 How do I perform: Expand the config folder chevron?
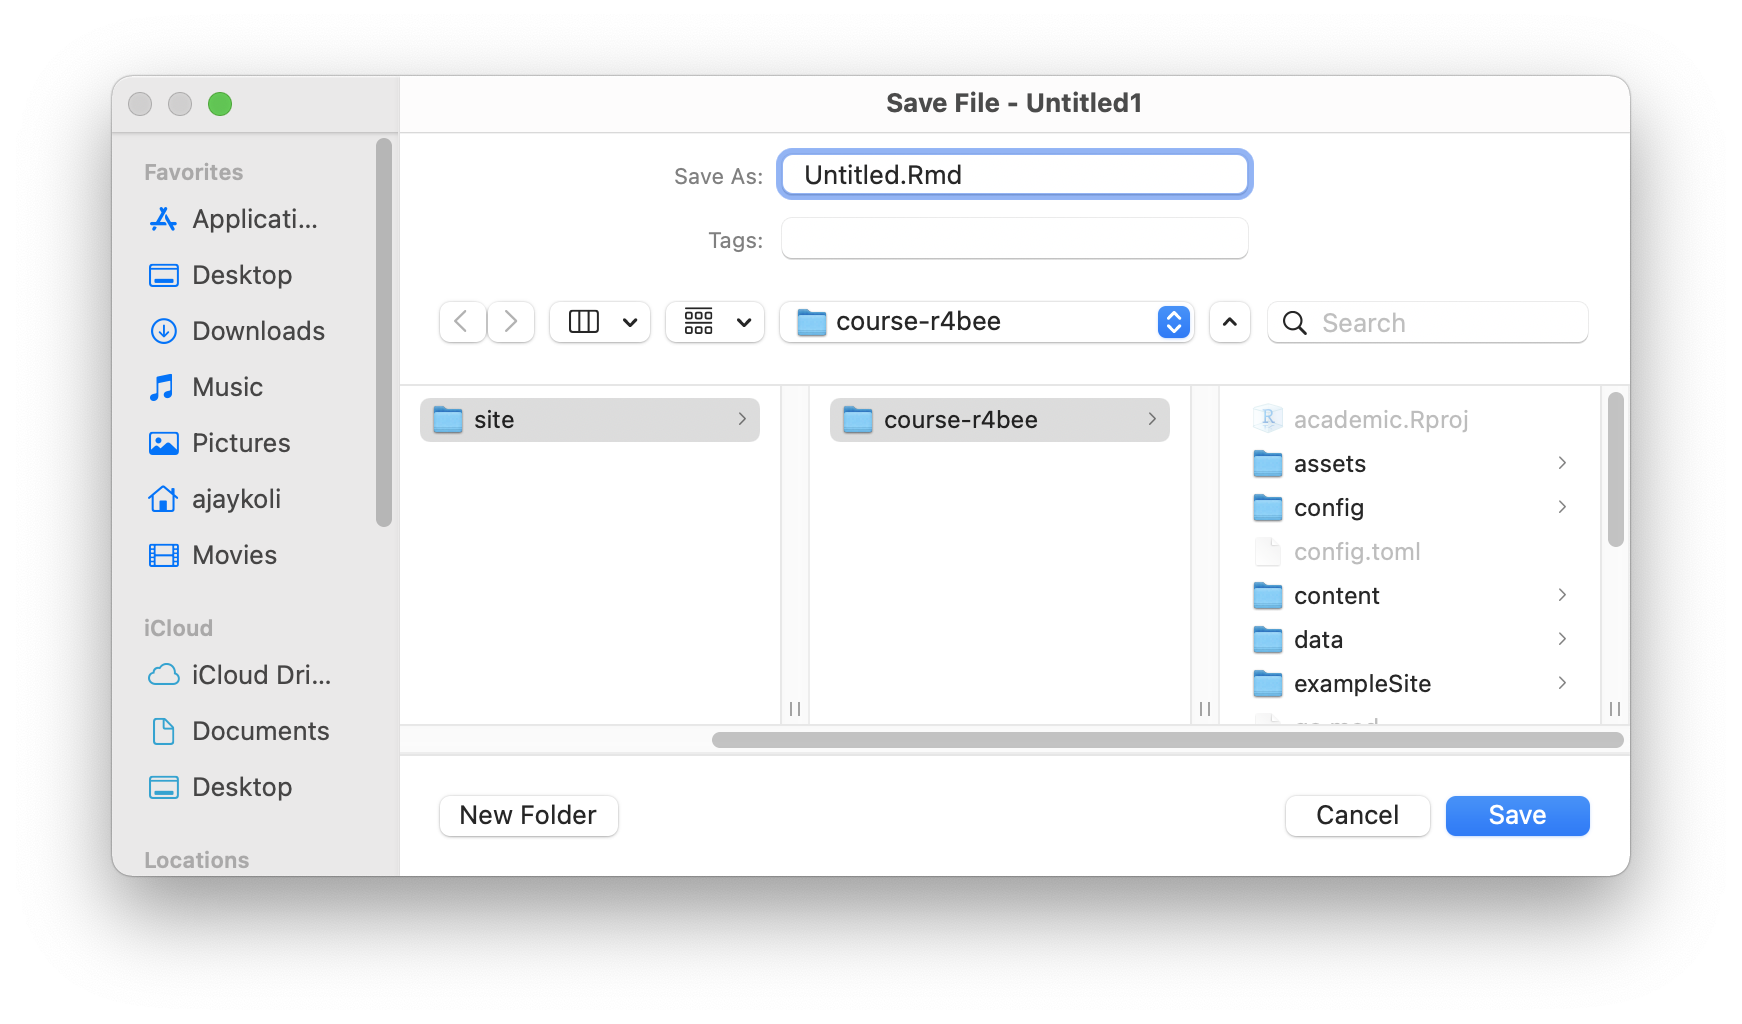pyautogui.click(x=1562, y=507)
